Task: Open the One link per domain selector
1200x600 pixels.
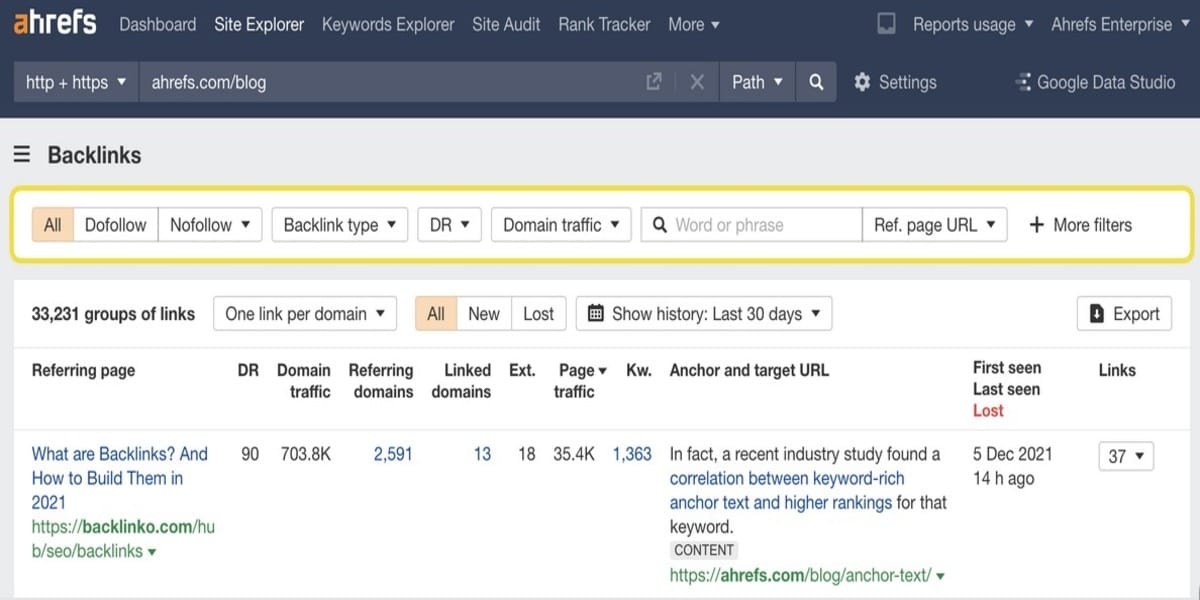Action: click(304, 313)
